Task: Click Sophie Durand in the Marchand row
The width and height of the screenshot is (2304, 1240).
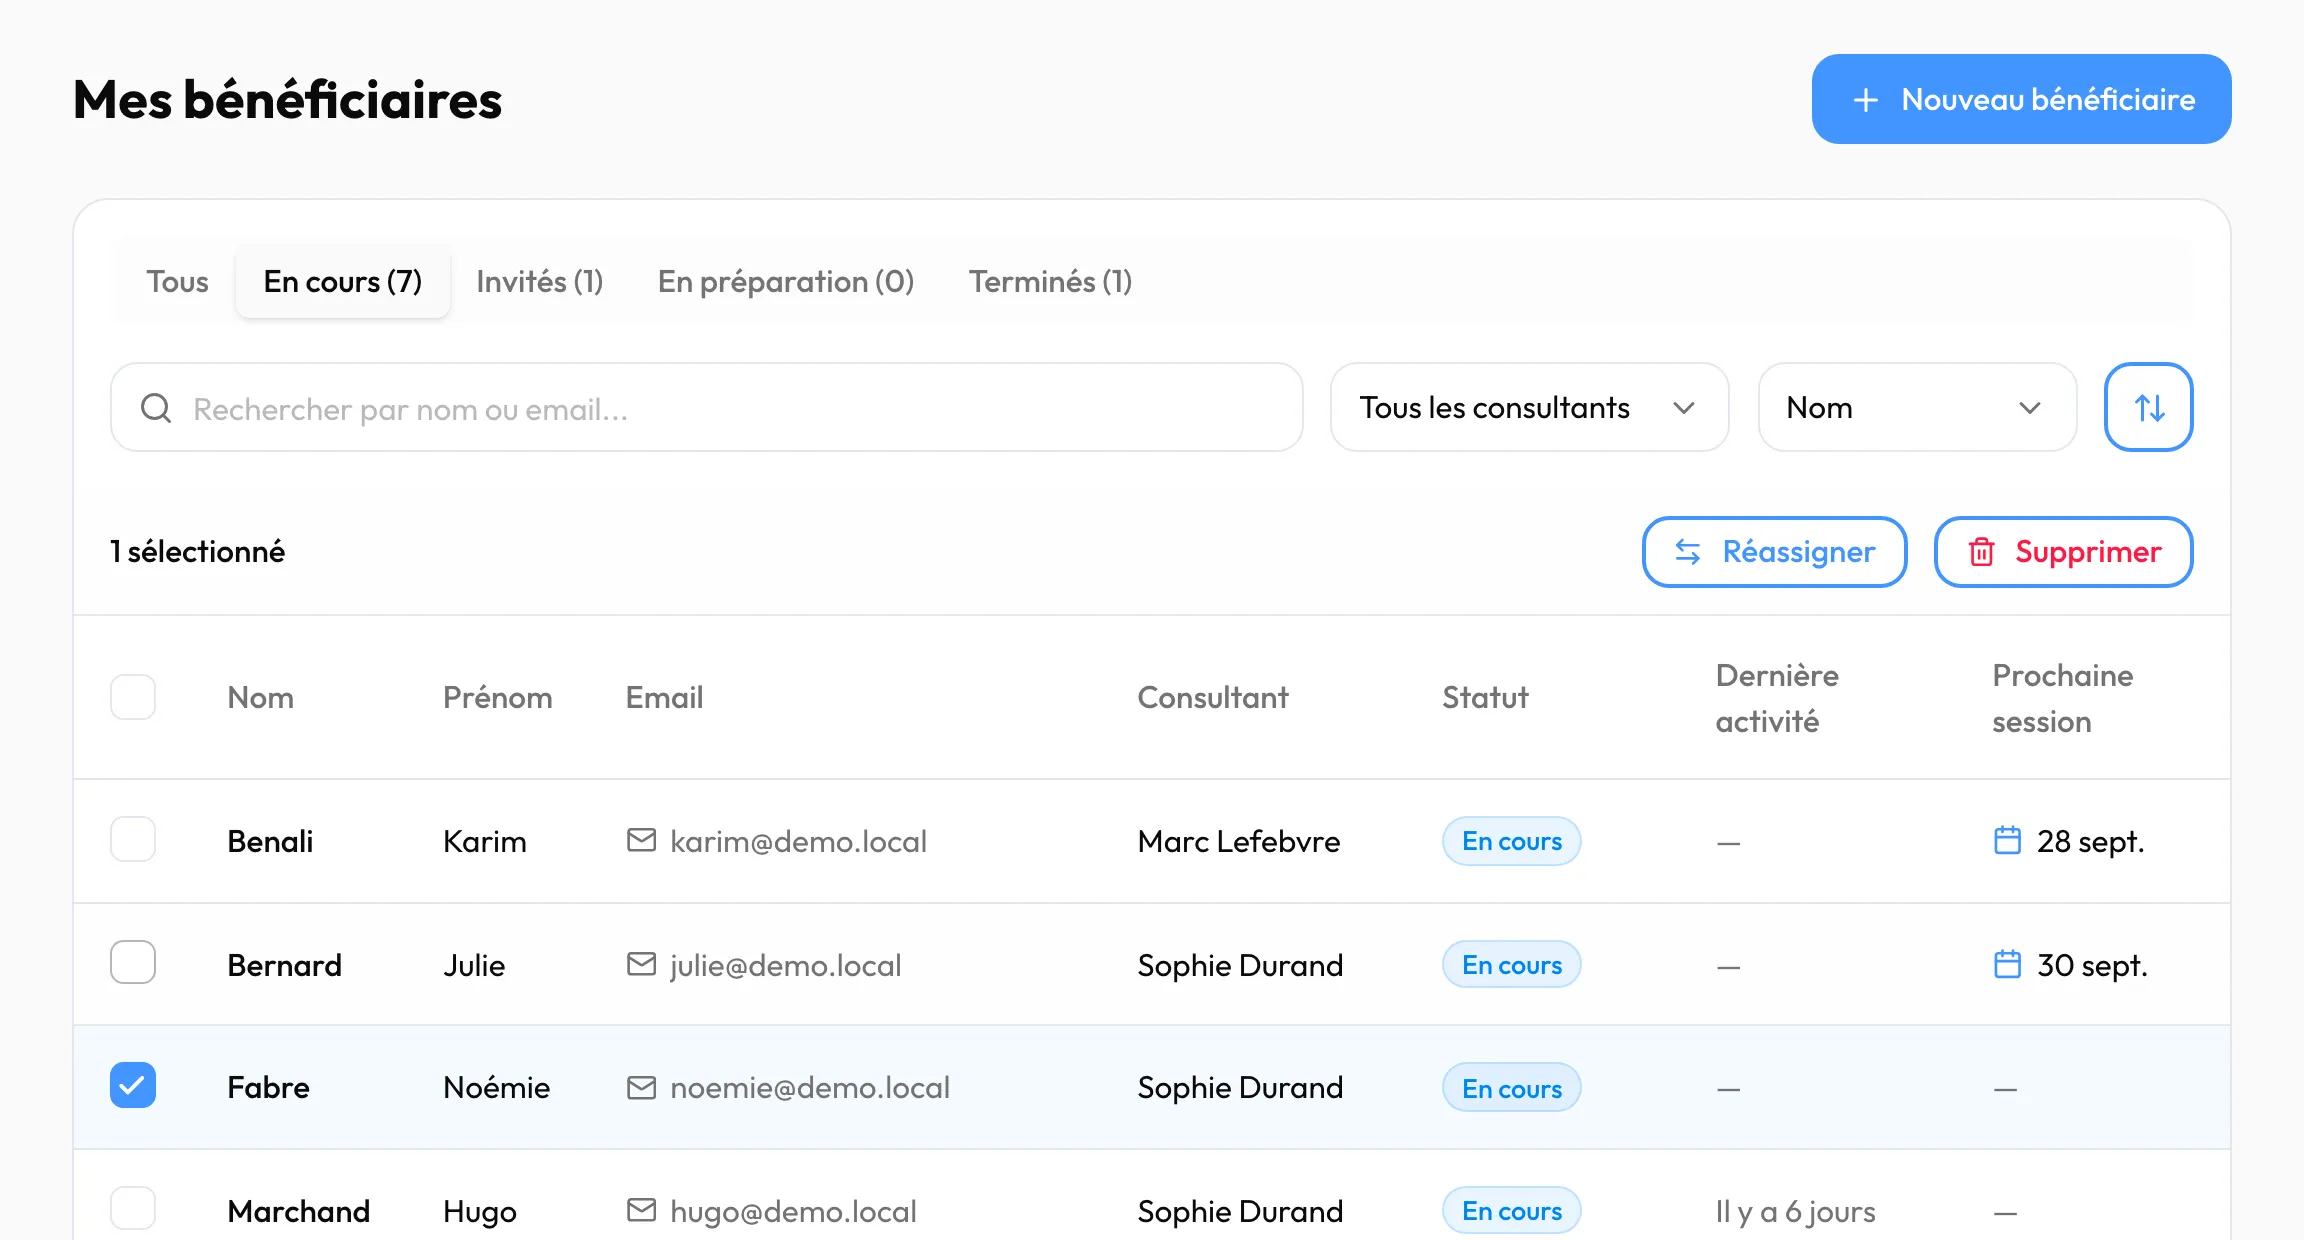Action: tap(1240, 1211)
